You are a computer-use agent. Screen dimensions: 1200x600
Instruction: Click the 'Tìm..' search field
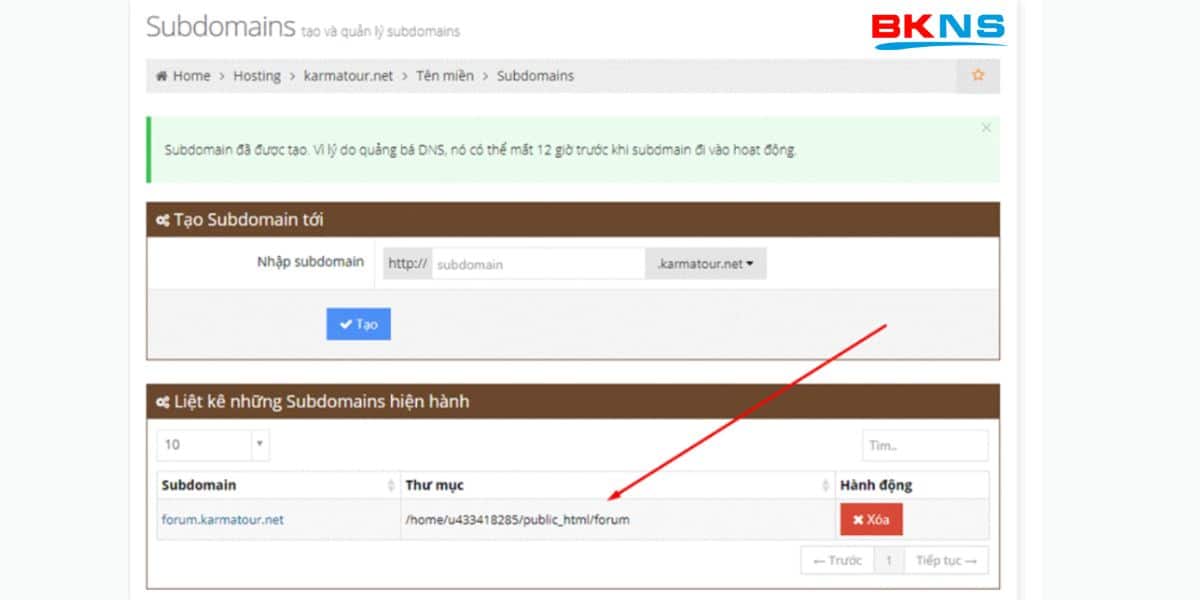click(924, 445)
